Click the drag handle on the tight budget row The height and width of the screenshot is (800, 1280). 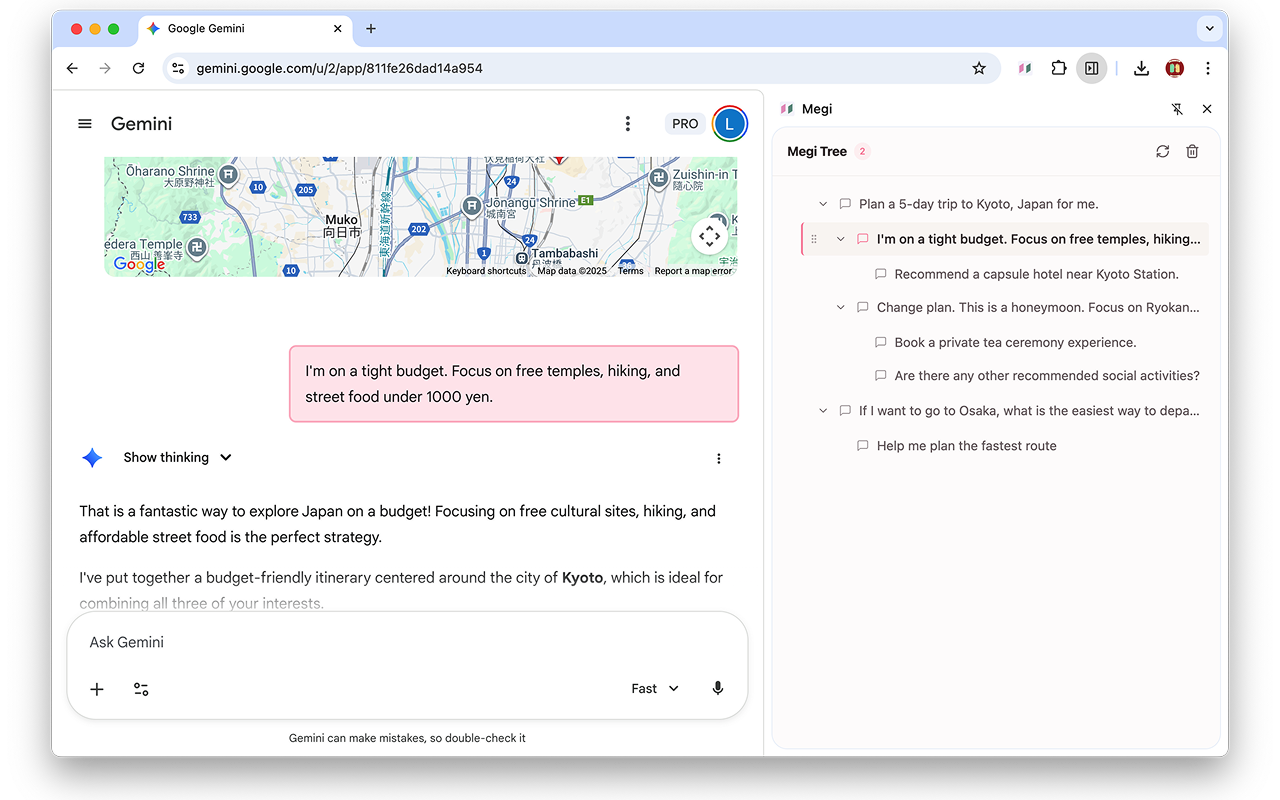point(813,239)
